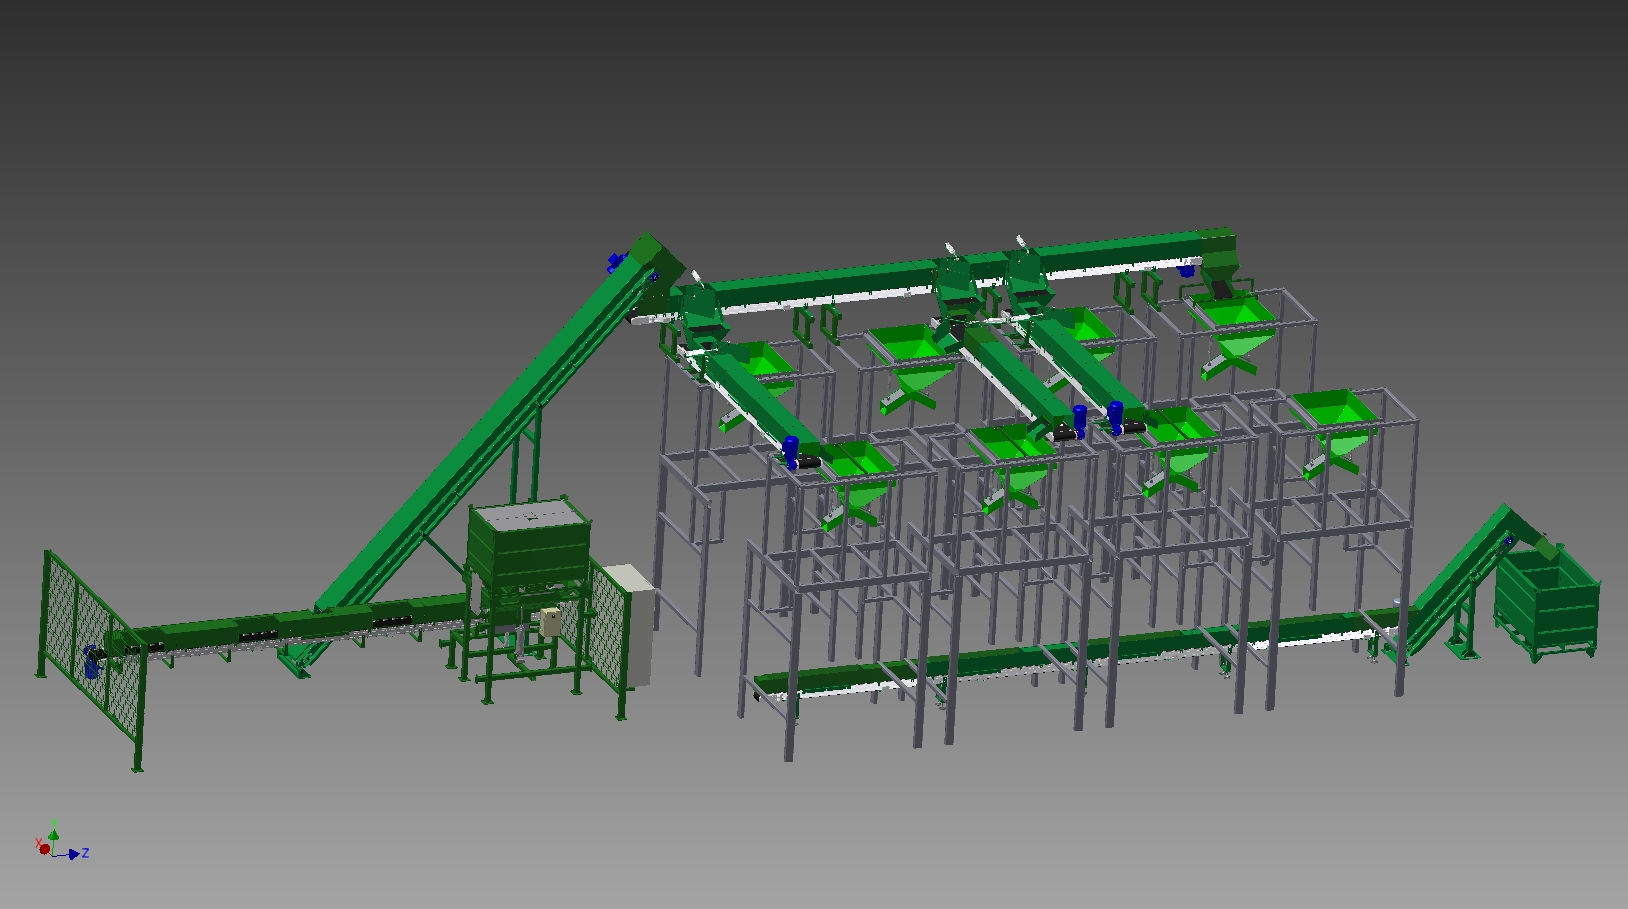Click the red X axis dot on triad

44,849
